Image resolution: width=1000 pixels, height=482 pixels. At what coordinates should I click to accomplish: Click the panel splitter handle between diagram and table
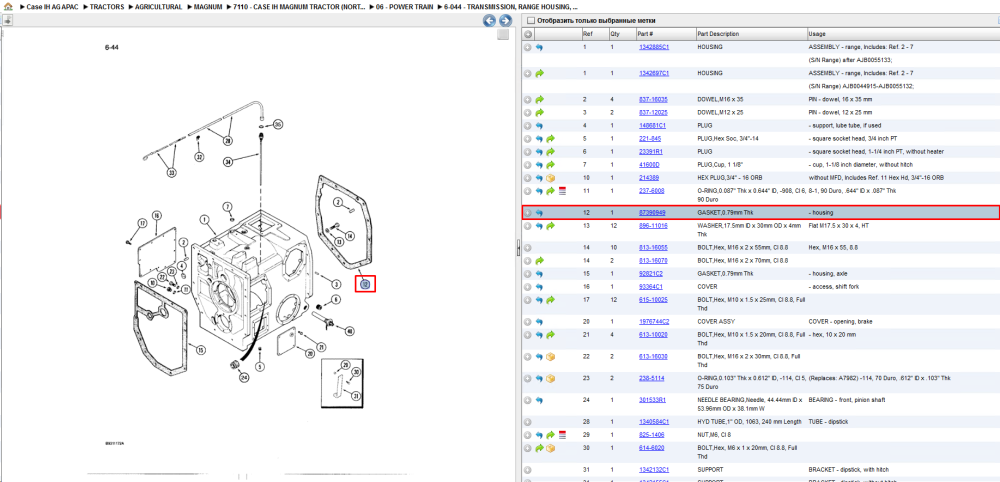point(517,247)
